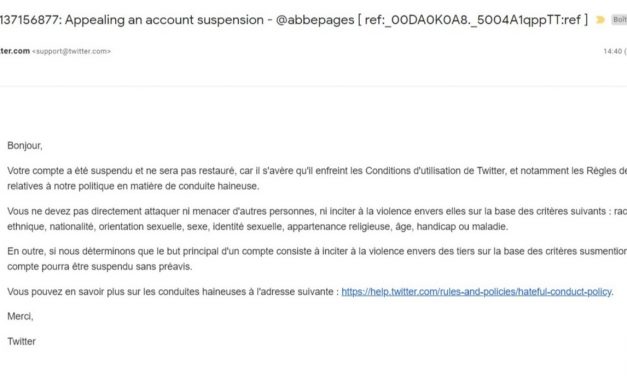Click the @abbepages handle in the subject
Image resolution: width=627 pixels, height=376 pixels.
pyautogui.click(x=315, y=20)
